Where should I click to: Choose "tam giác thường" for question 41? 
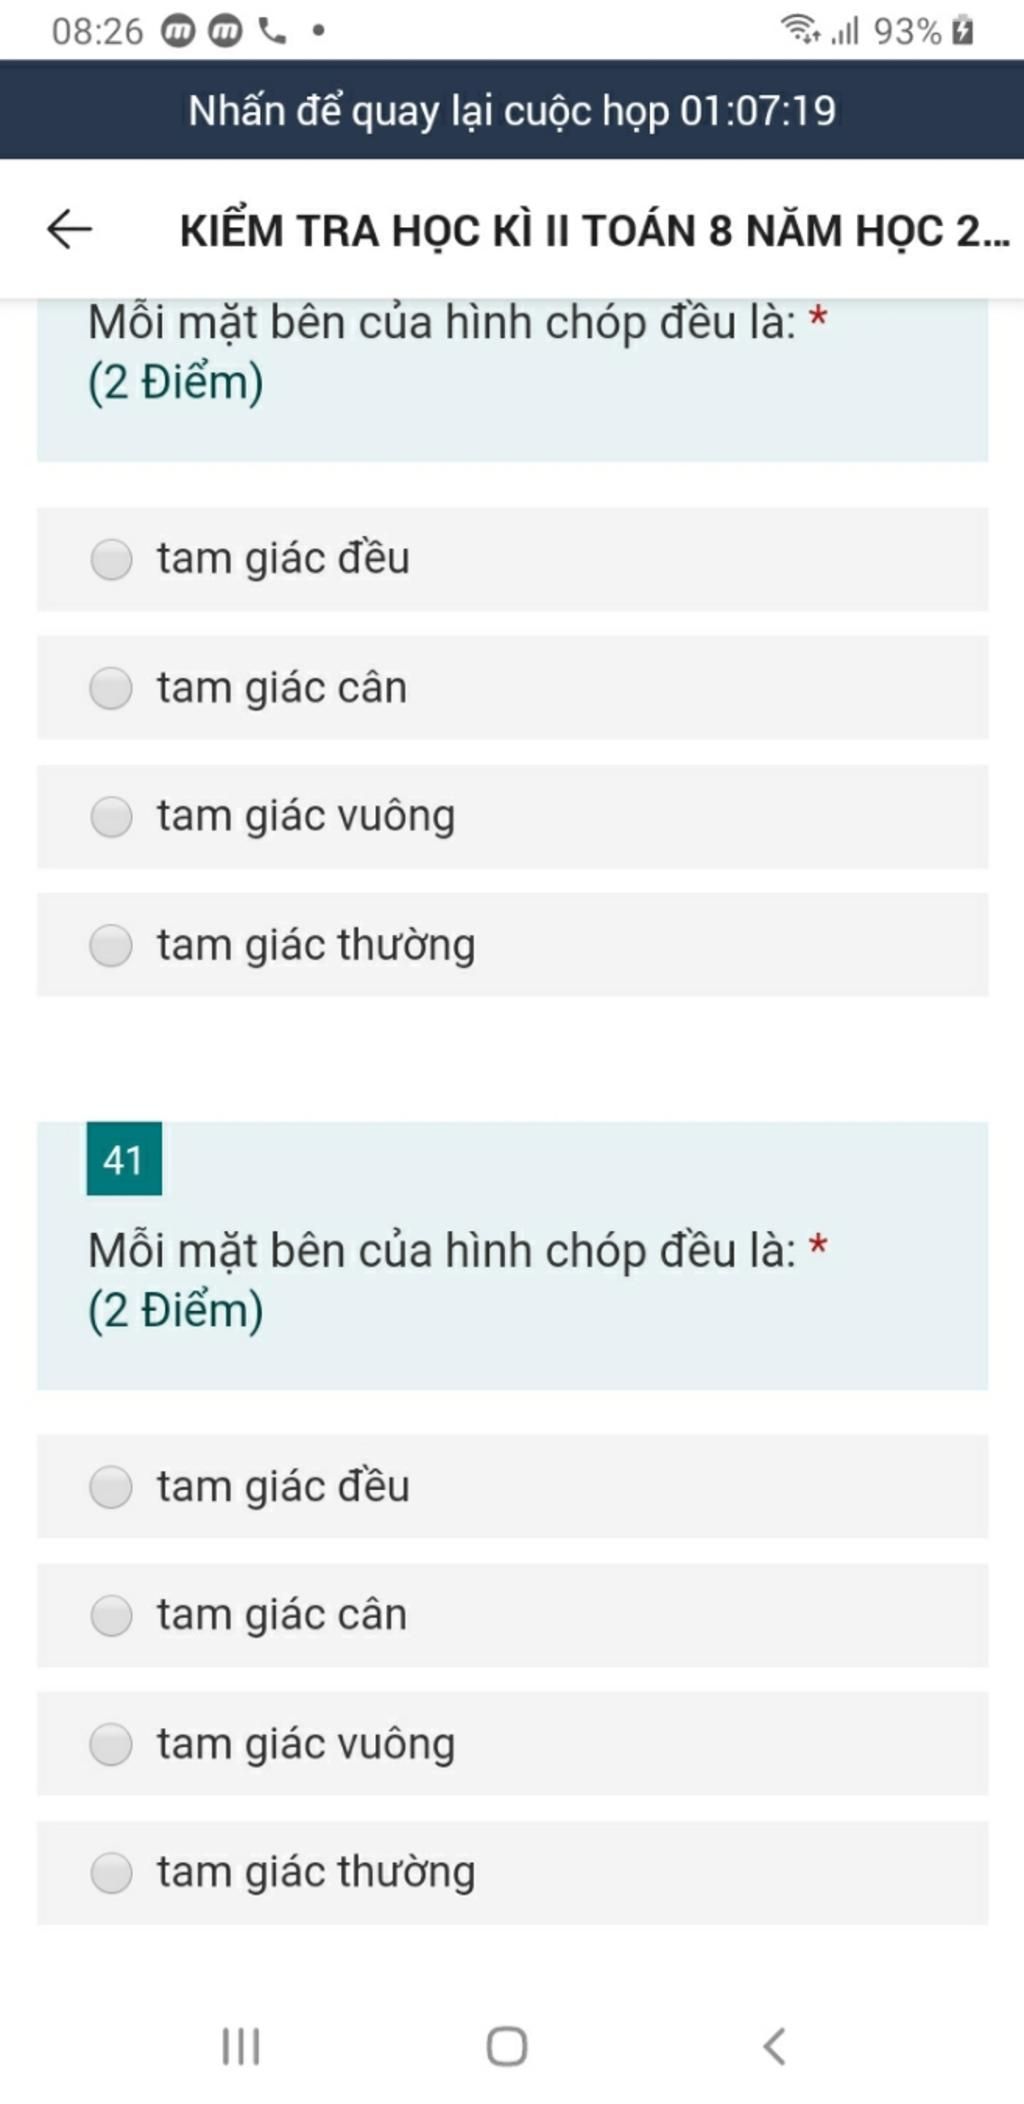tap(512, 1872)
